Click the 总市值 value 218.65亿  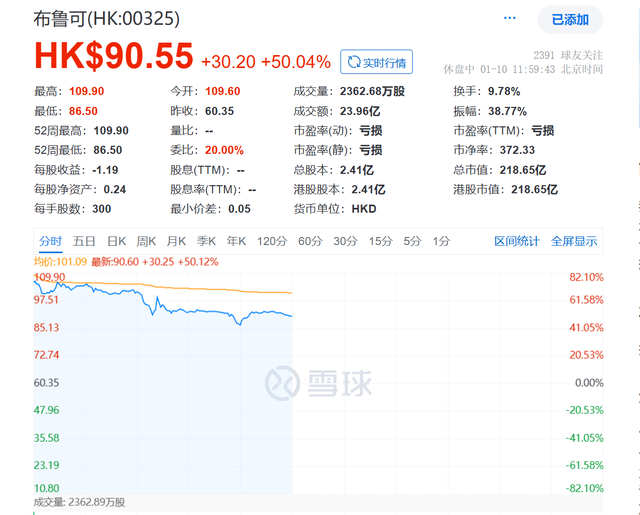click(x=523, y=170)
